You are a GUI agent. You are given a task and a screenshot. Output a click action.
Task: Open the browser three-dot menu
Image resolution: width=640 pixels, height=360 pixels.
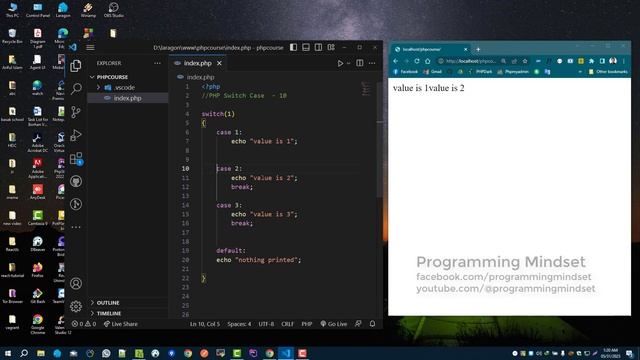(624, 61)
